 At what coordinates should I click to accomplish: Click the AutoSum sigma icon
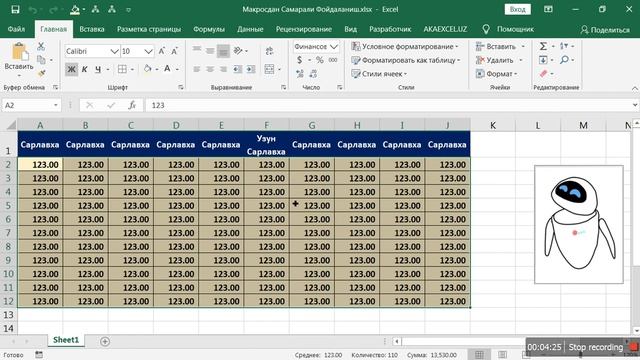pos(543,46)
